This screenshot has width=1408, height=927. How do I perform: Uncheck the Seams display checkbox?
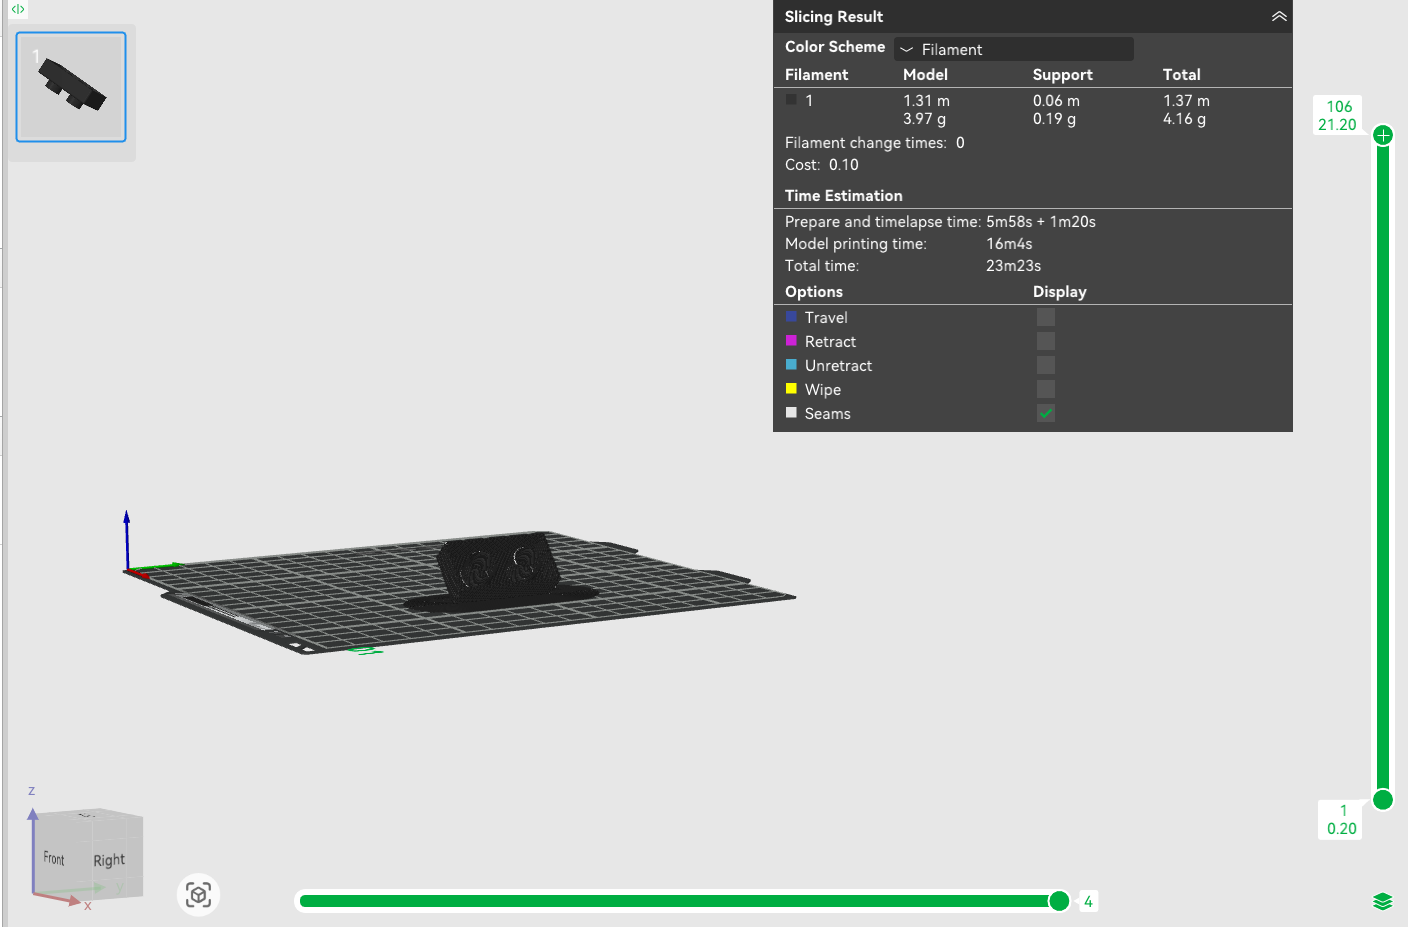tap(1046, 413)
